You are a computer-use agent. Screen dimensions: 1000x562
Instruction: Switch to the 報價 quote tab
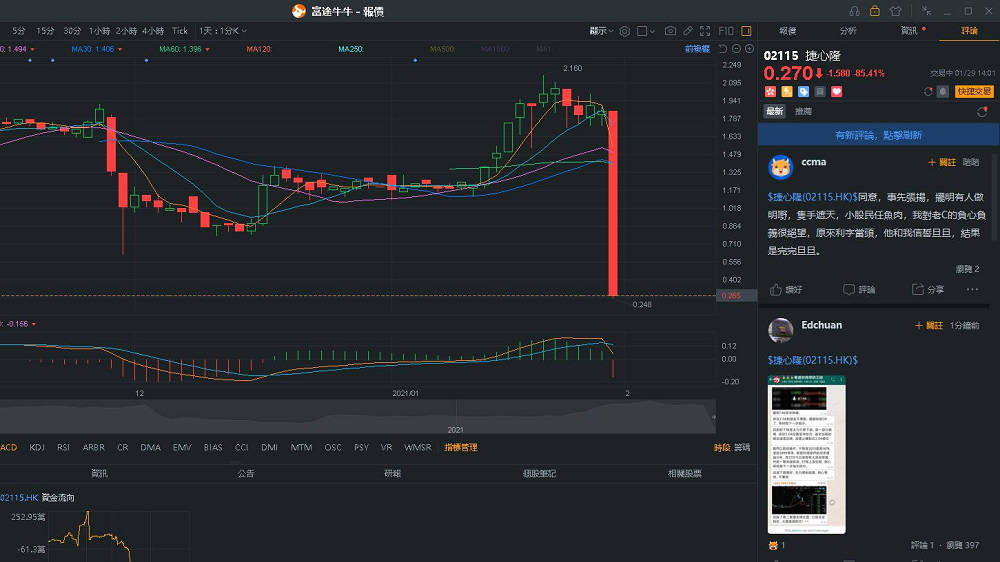[x=788, y=31]
